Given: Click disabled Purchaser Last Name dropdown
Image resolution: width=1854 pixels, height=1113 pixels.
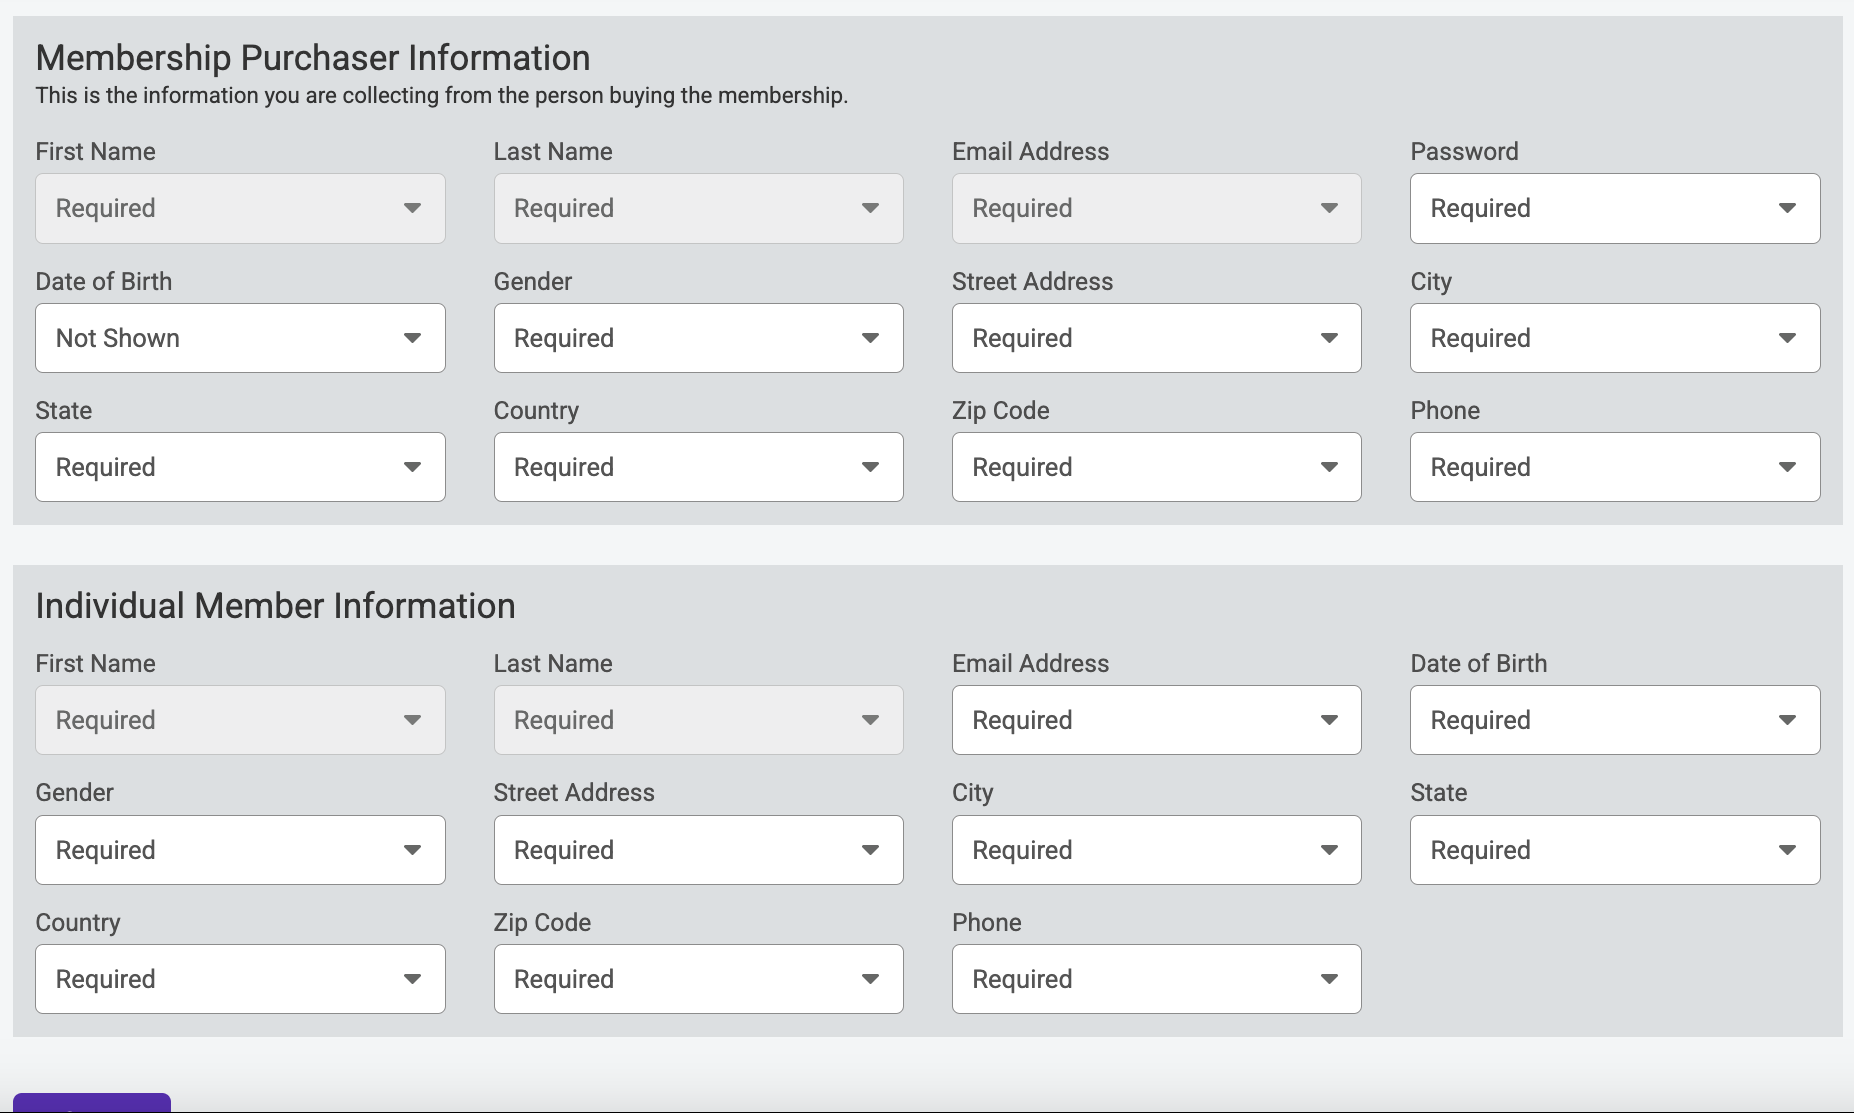Looking at the screenshot, I should tap(698, 208).
